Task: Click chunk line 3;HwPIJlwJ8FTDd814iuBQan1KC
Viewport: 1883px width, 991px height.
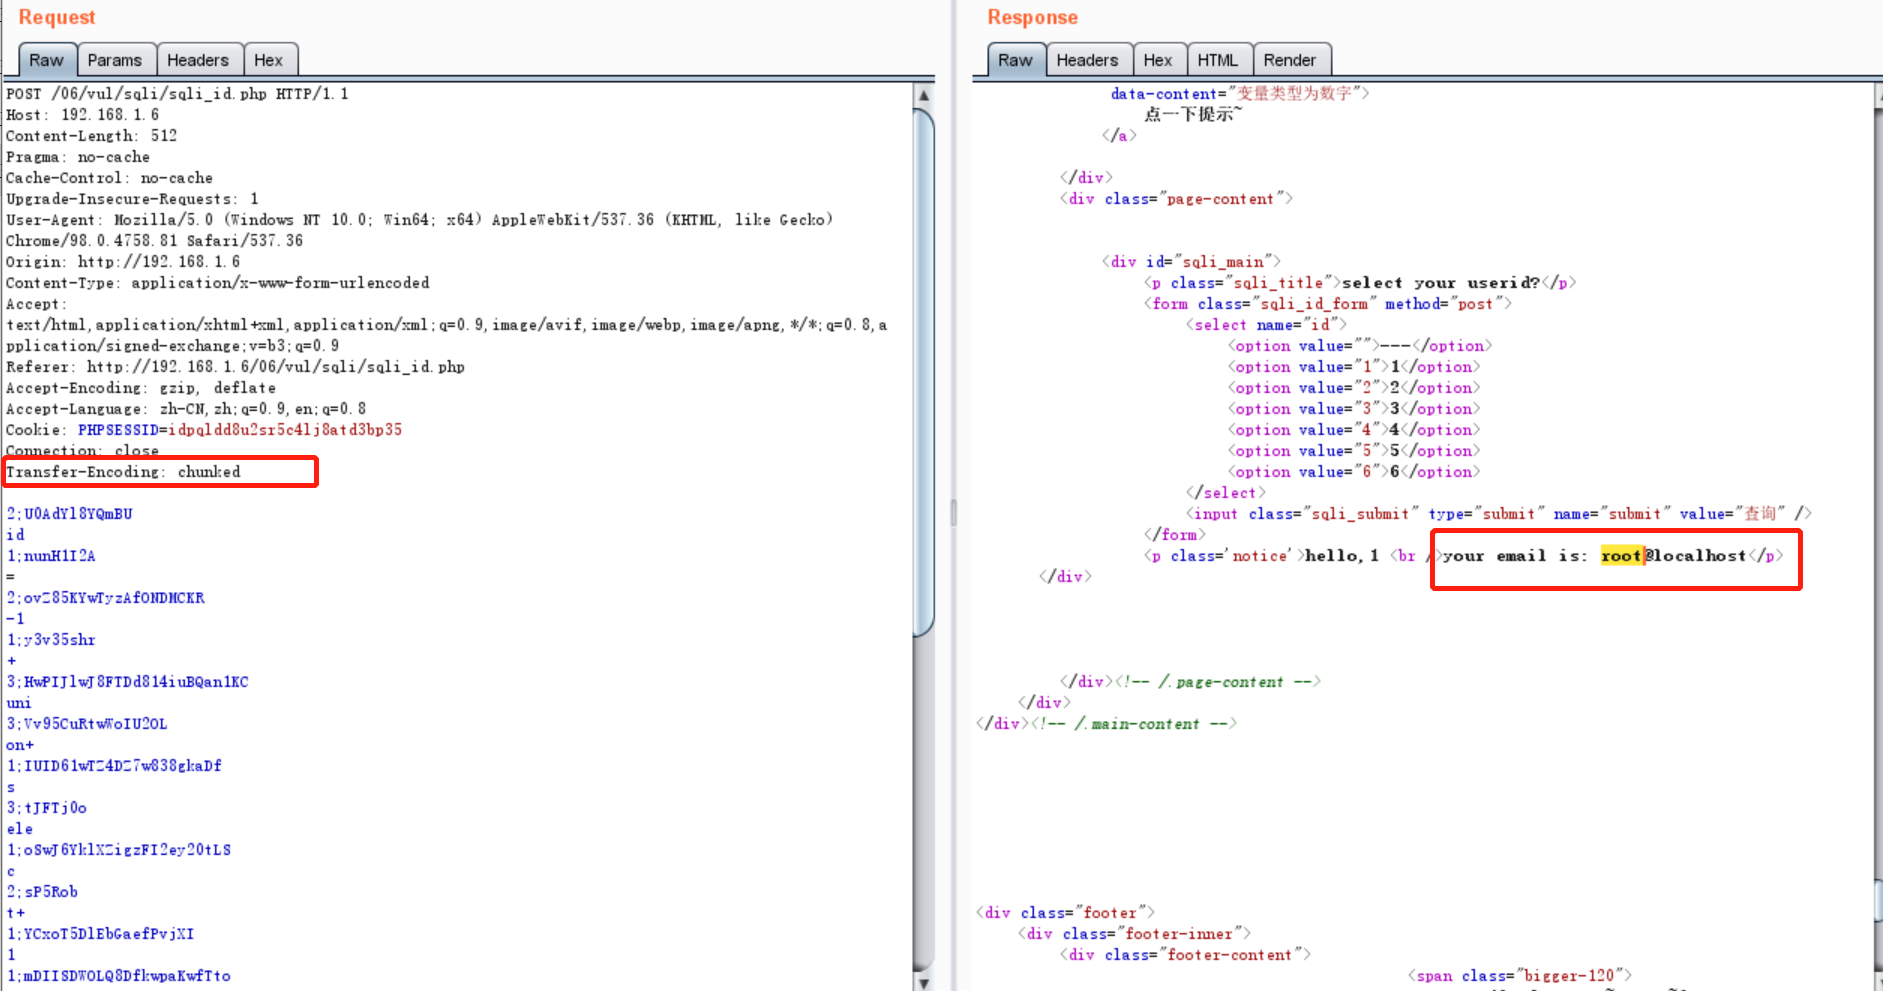Action: pyautogui.click(x=127, y=682)
